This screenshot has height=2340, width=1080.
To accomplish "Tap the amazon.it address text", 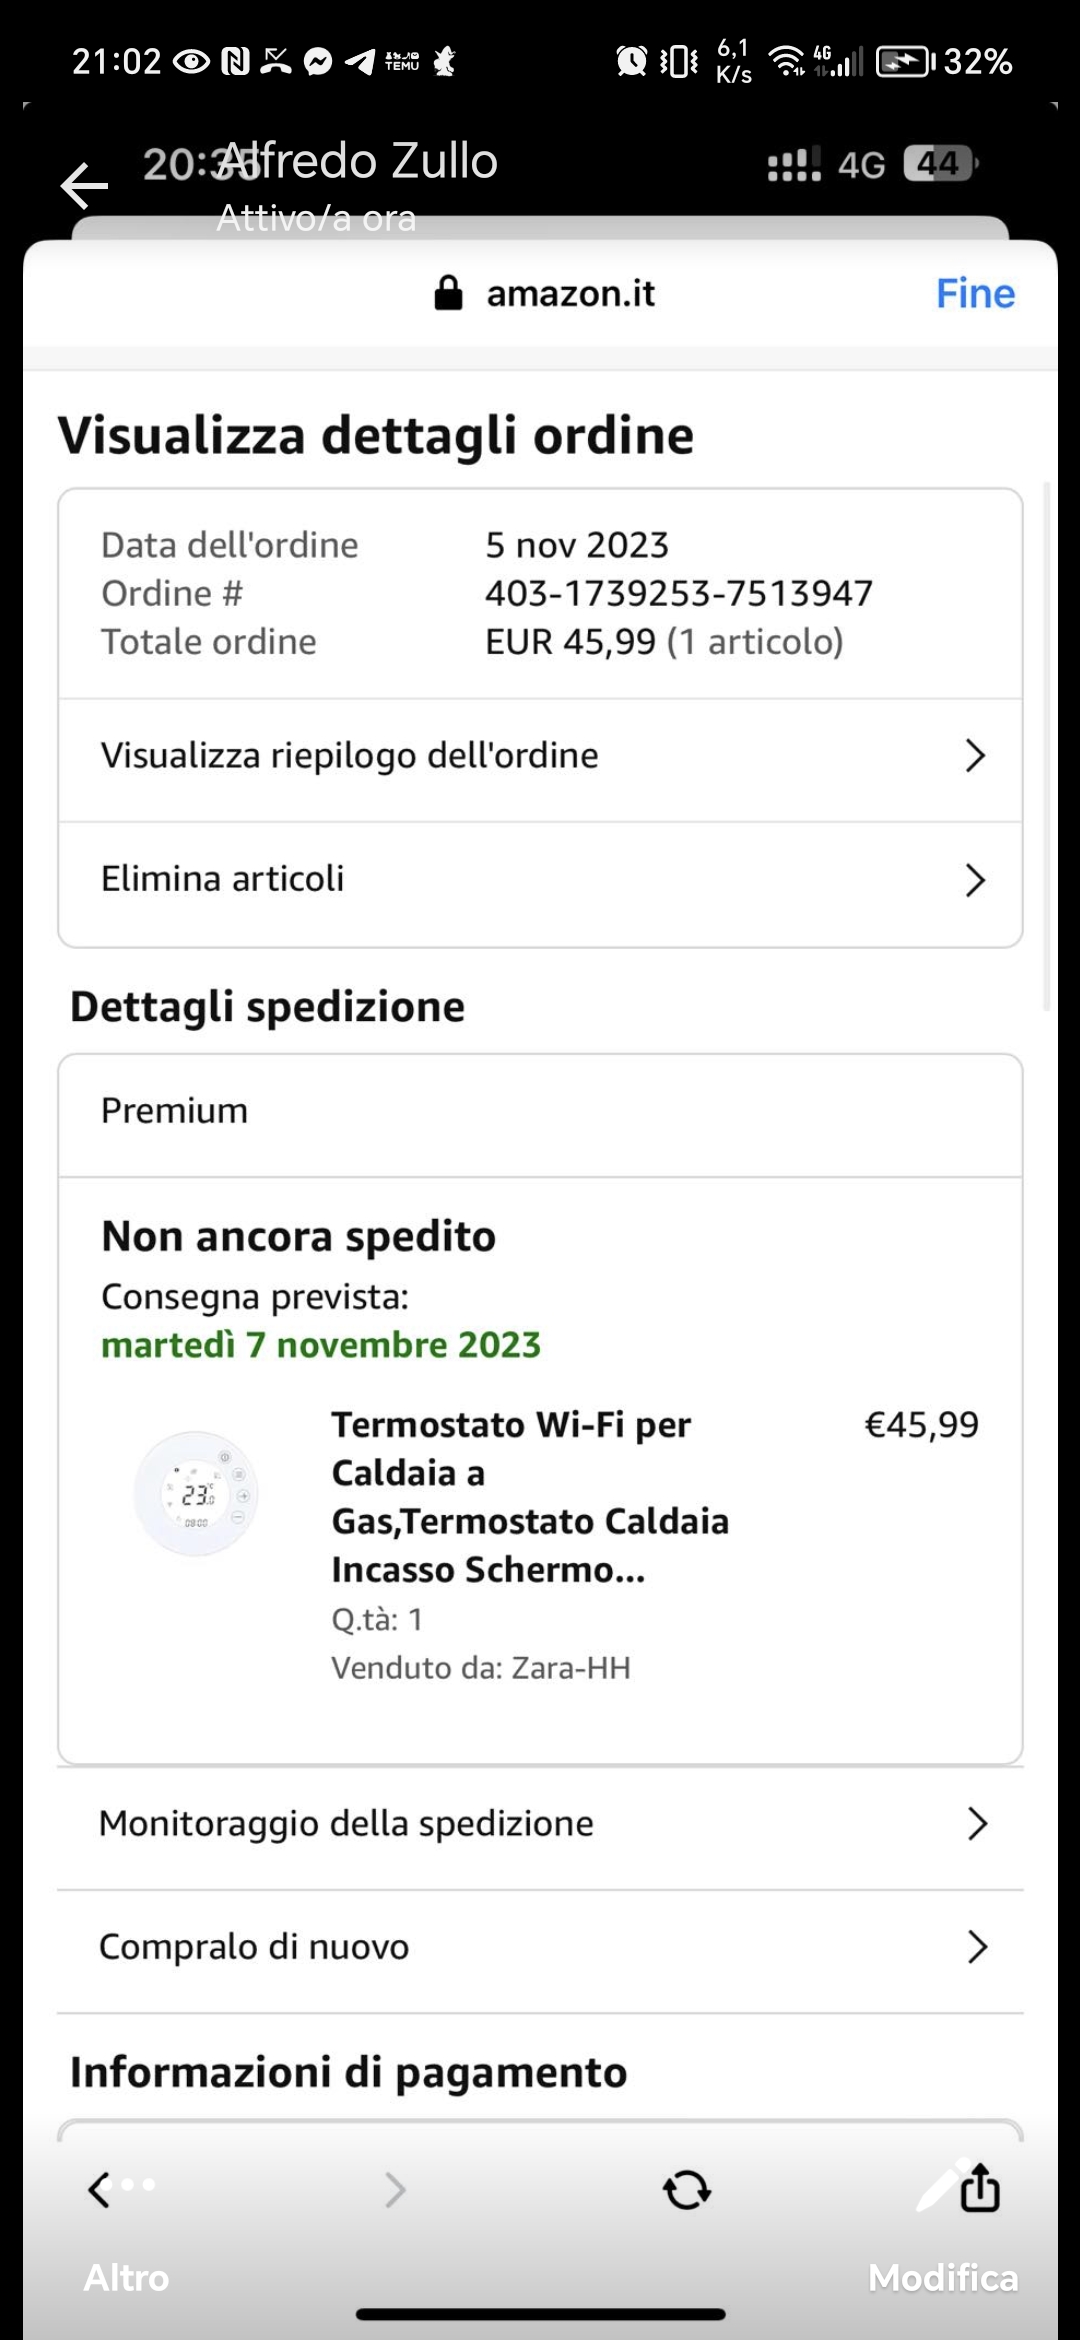I will point(571,293).
